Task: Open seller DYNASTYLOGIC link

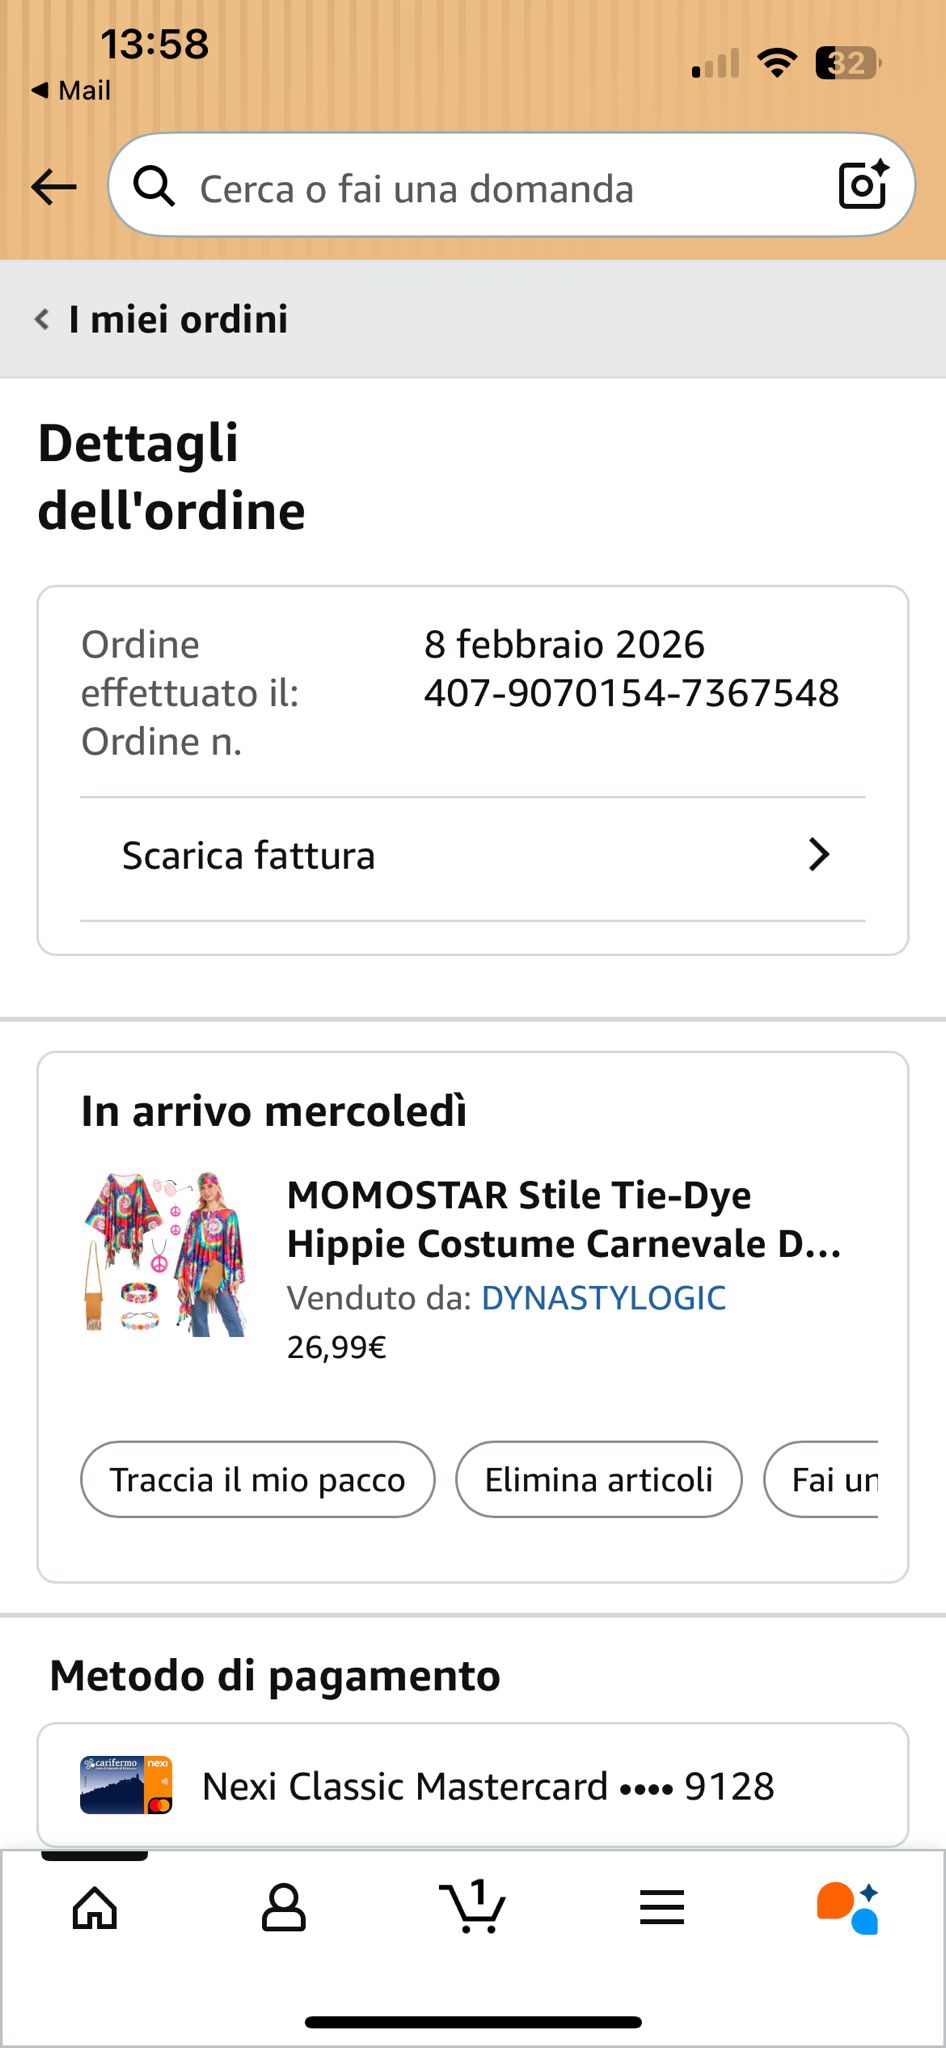Action: coord(603,1297)
